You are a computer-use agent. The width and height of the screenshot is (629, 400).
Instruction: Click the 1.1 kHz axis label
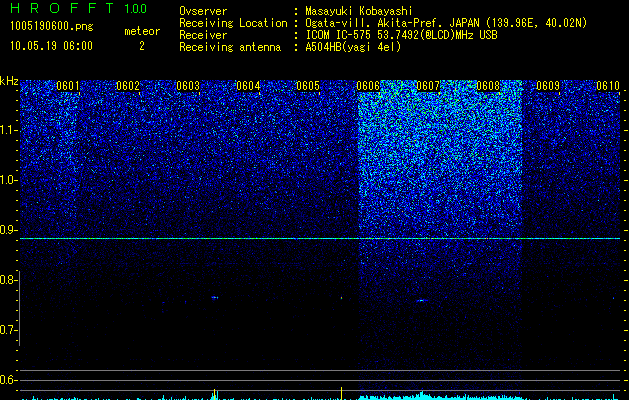tap(8, 130)
